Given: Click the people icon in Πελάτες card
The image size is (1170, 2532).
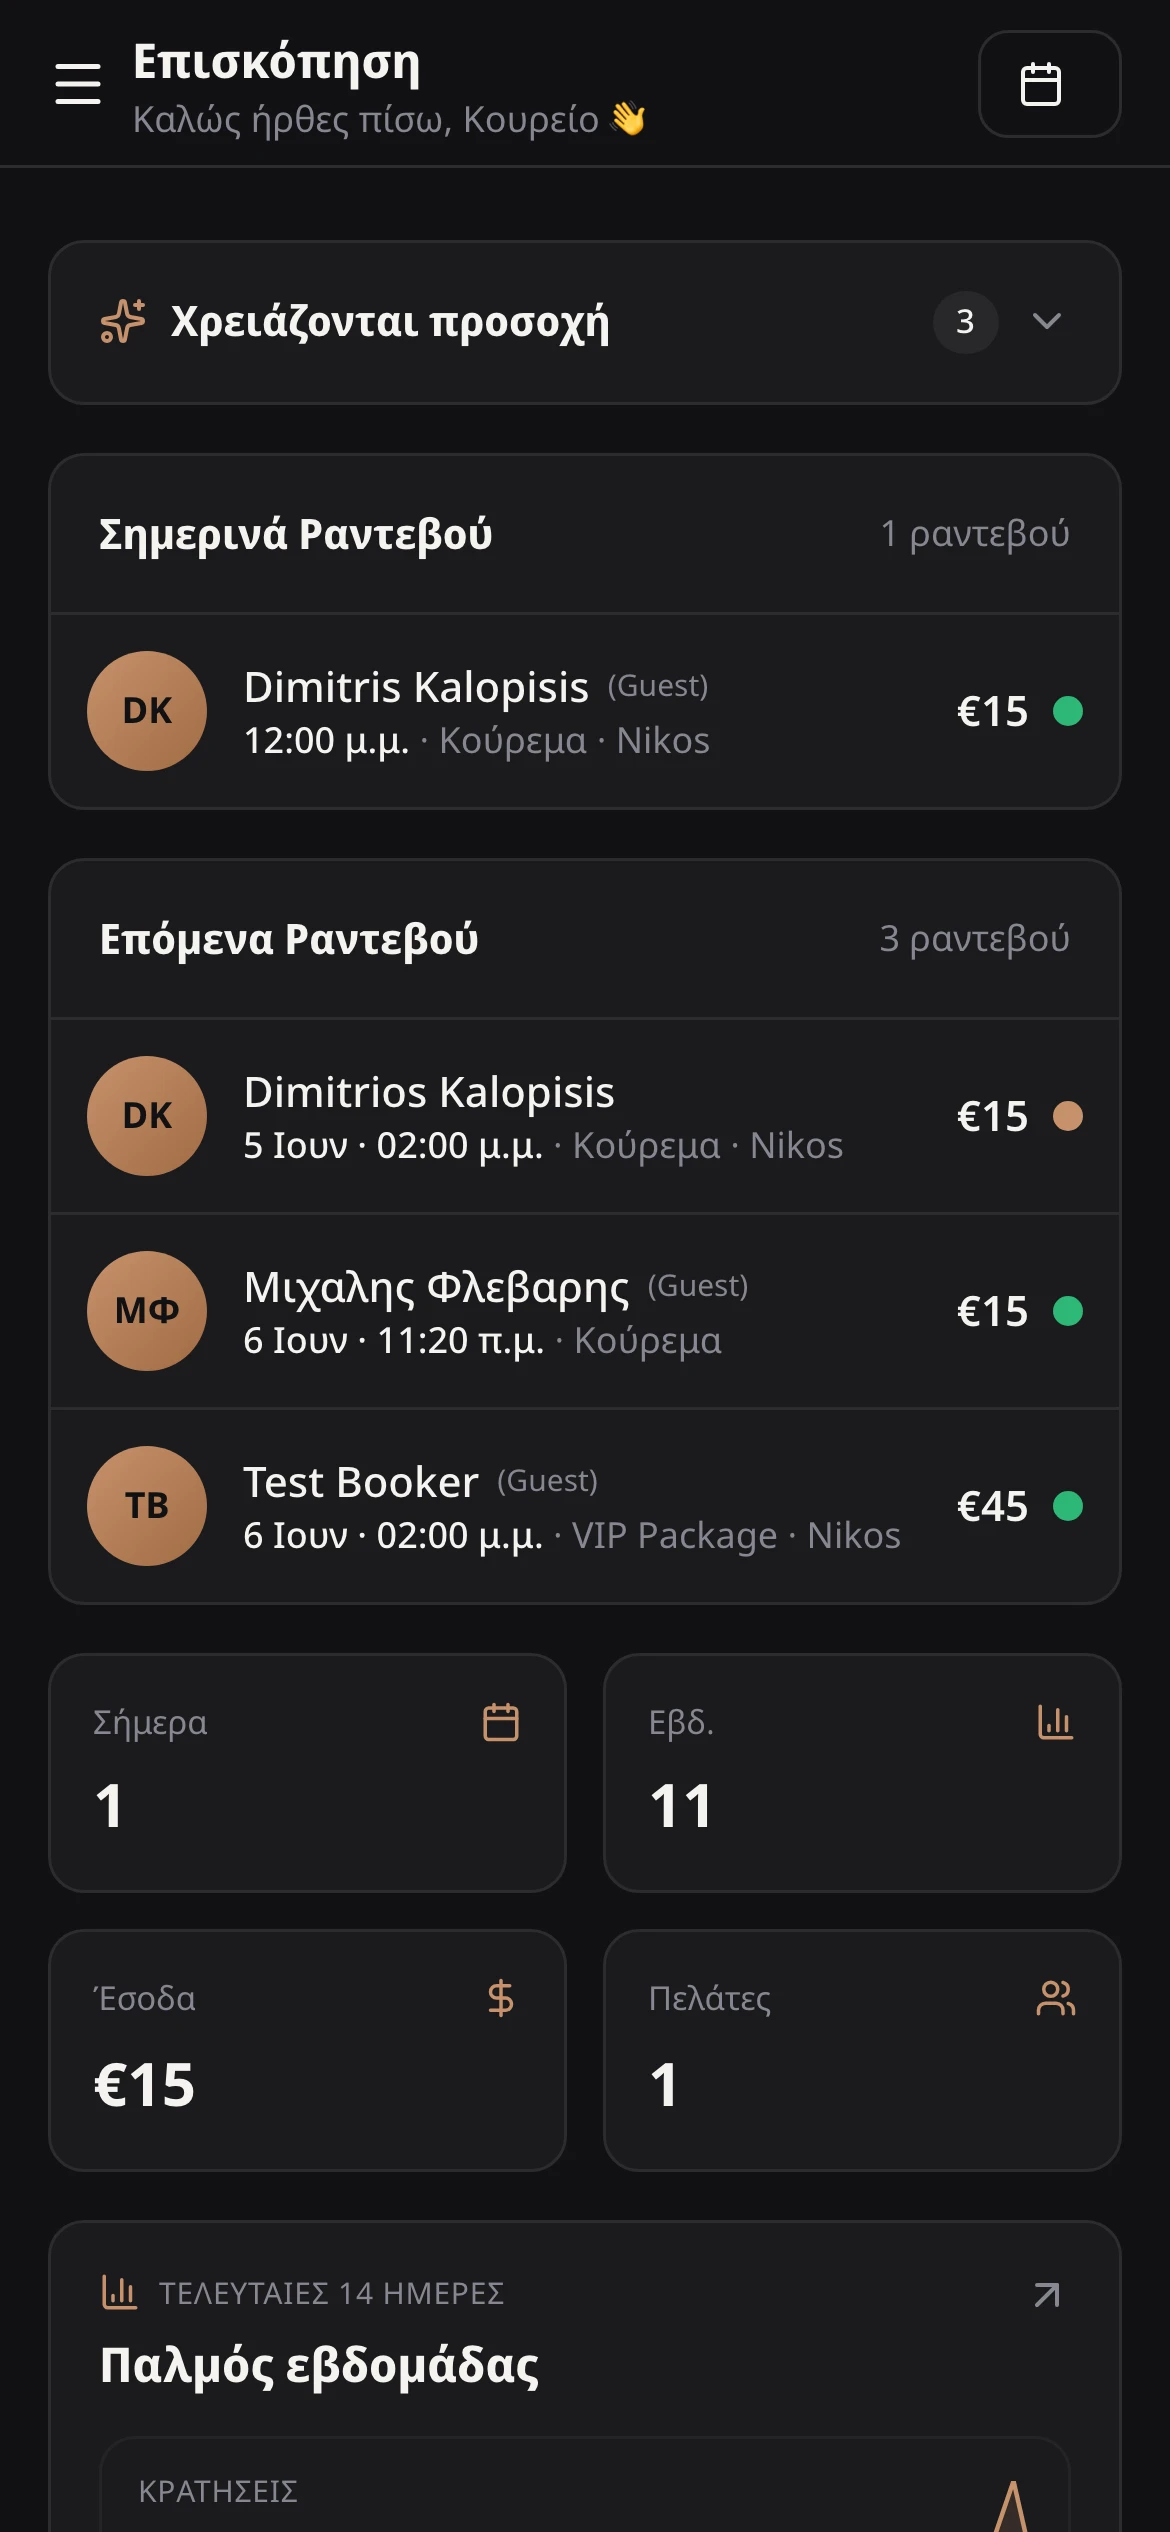Looking at the screenshot, I should click(x=1056, y=1998).
